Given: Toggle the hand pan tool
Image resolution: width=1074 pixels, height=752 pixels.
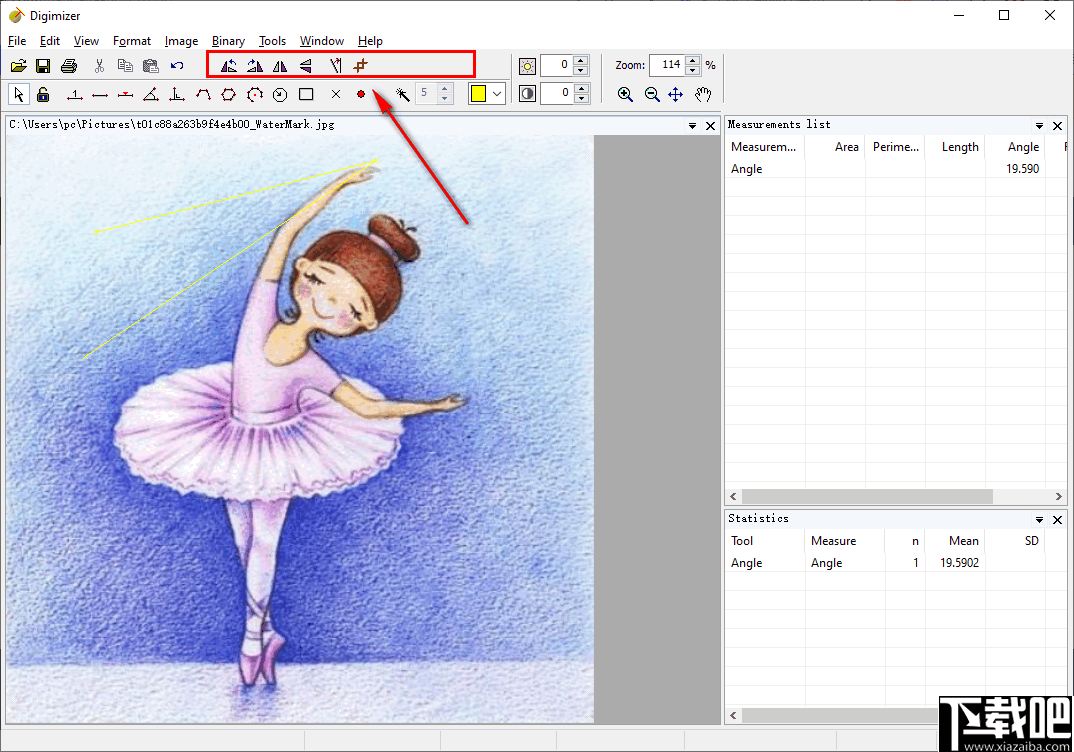Looking at the screenshot, I should [x=703, y=94].
